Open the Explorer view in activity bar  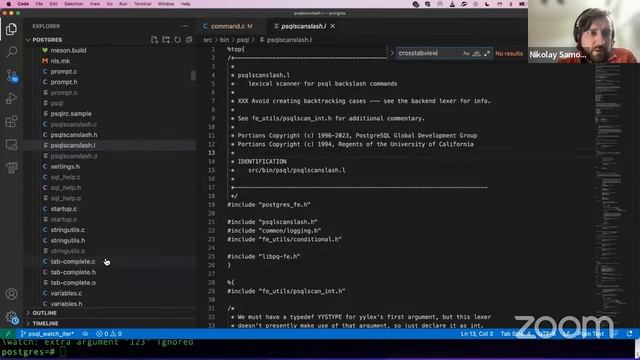coord(11,29)
